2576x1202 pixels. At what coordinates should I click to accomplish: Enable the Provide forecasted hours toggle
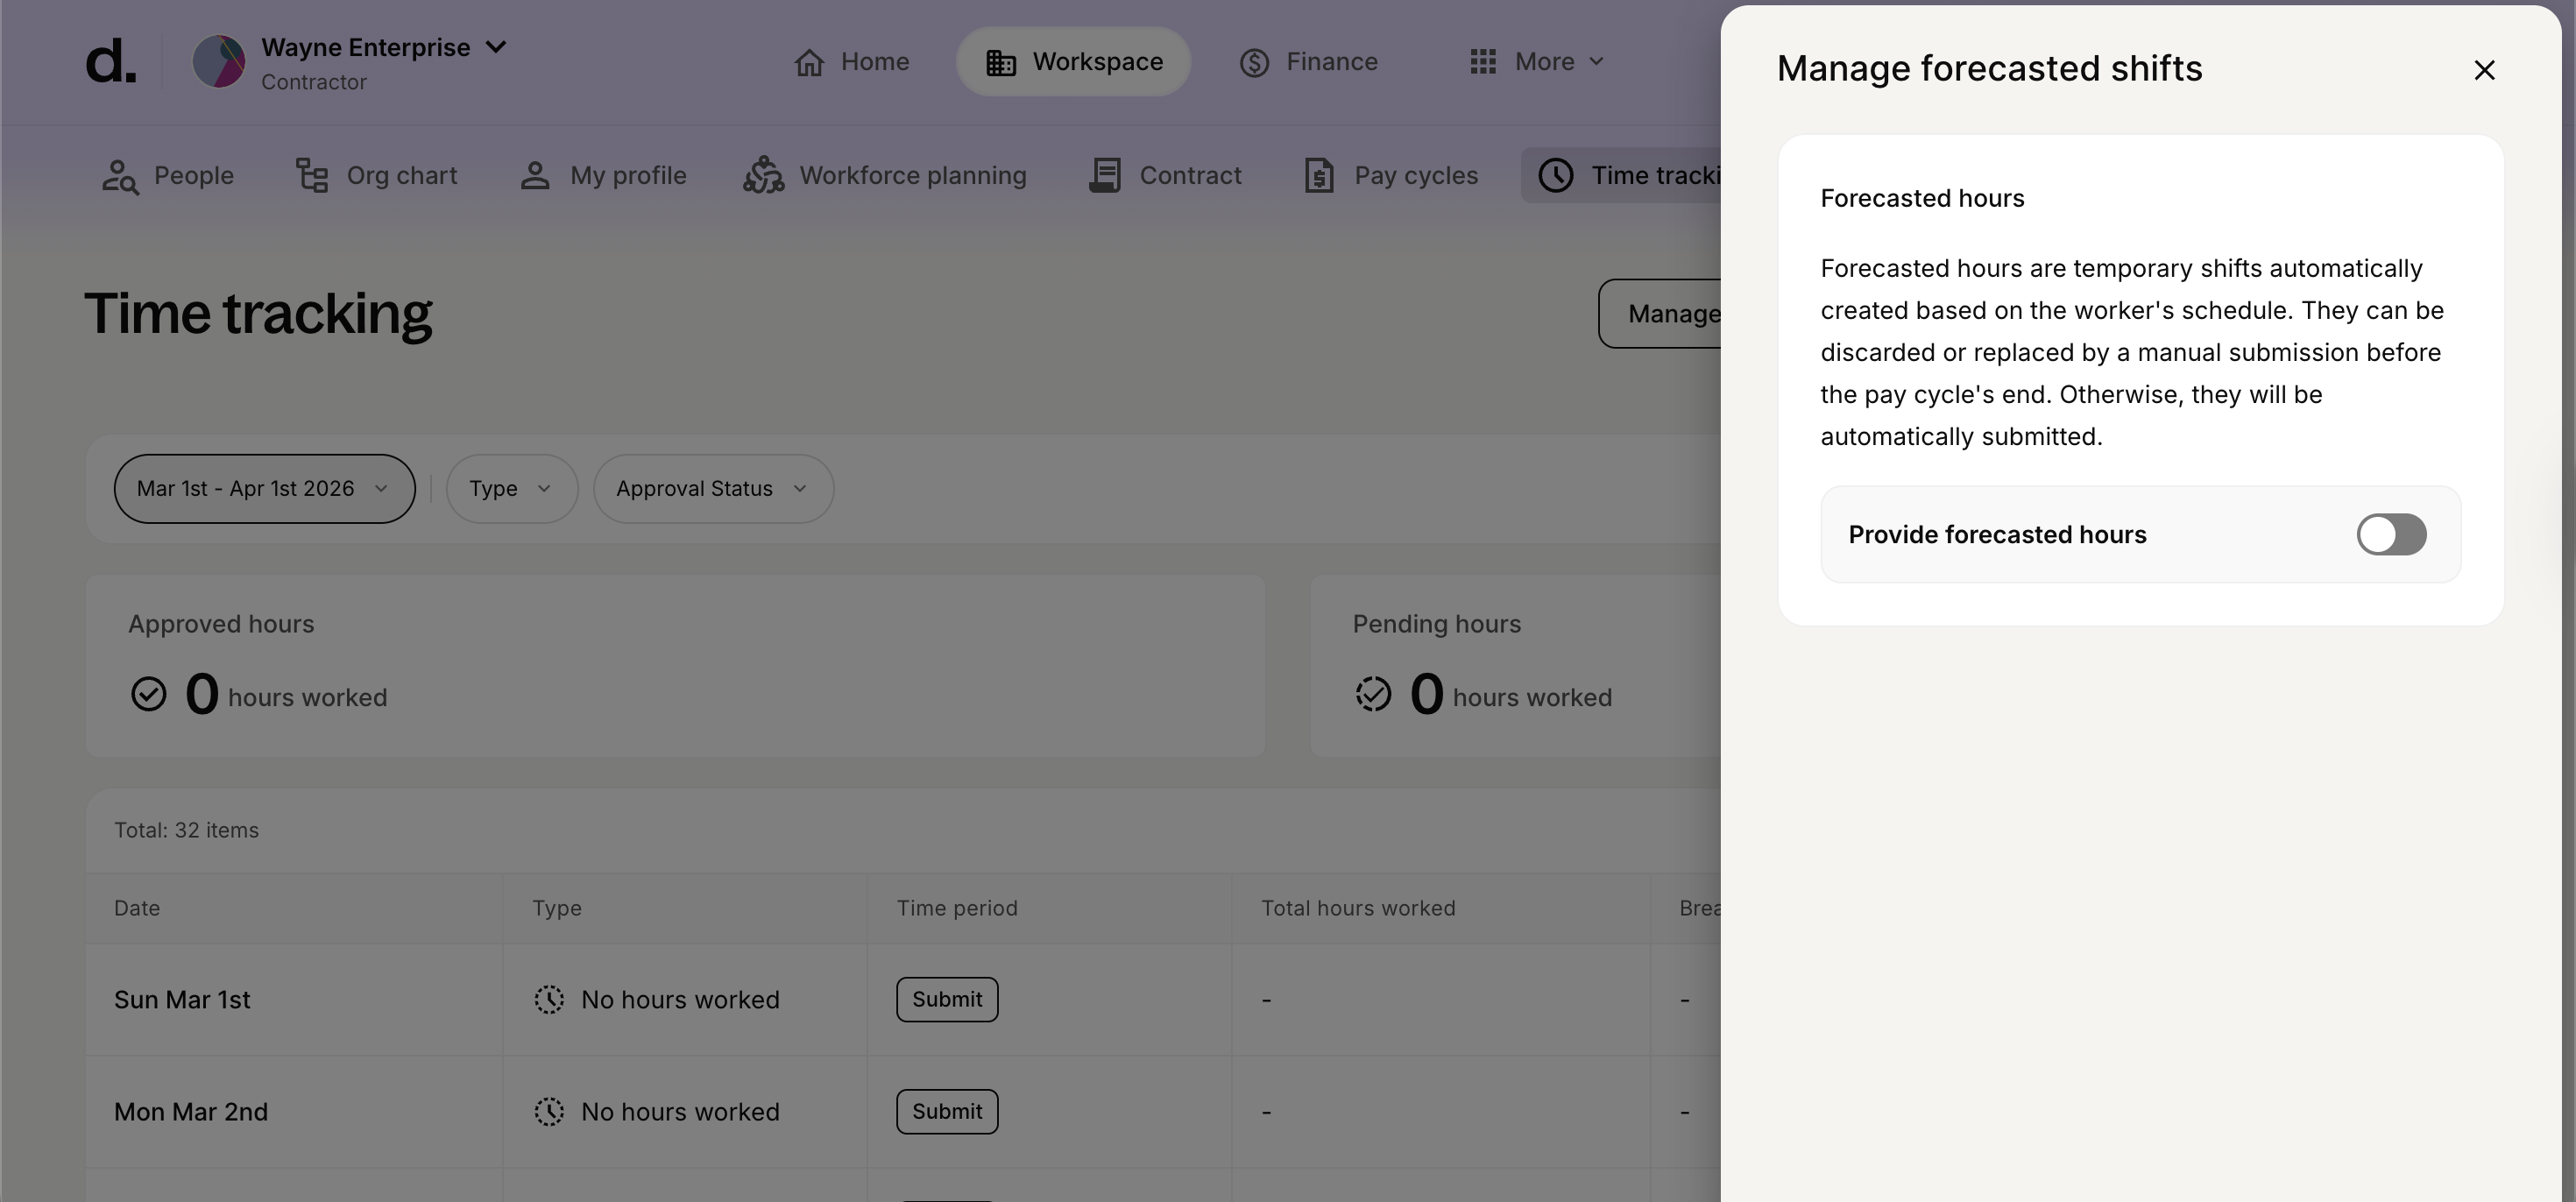[2391, 535]
